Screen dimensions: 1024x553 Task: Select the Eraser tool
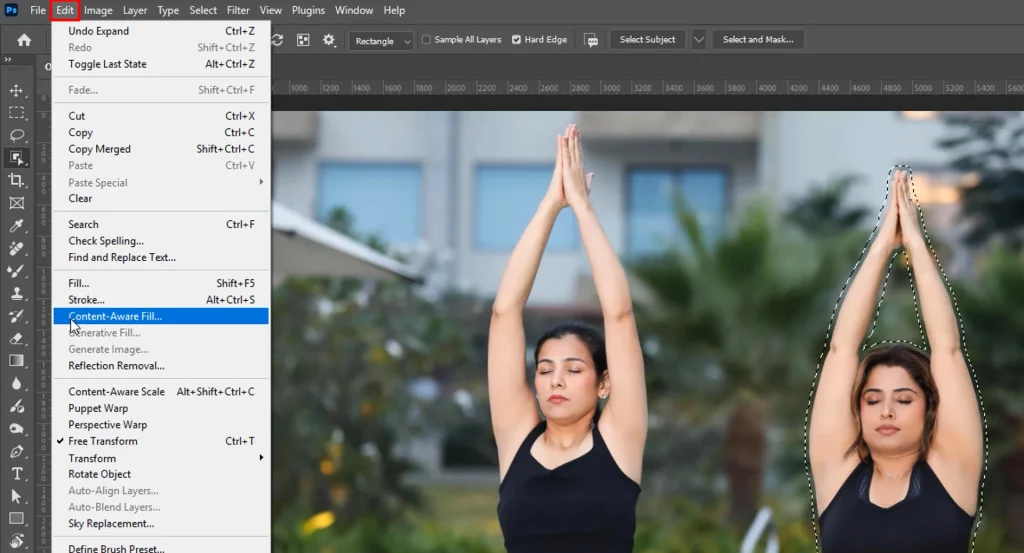click(x=17, y=338)
